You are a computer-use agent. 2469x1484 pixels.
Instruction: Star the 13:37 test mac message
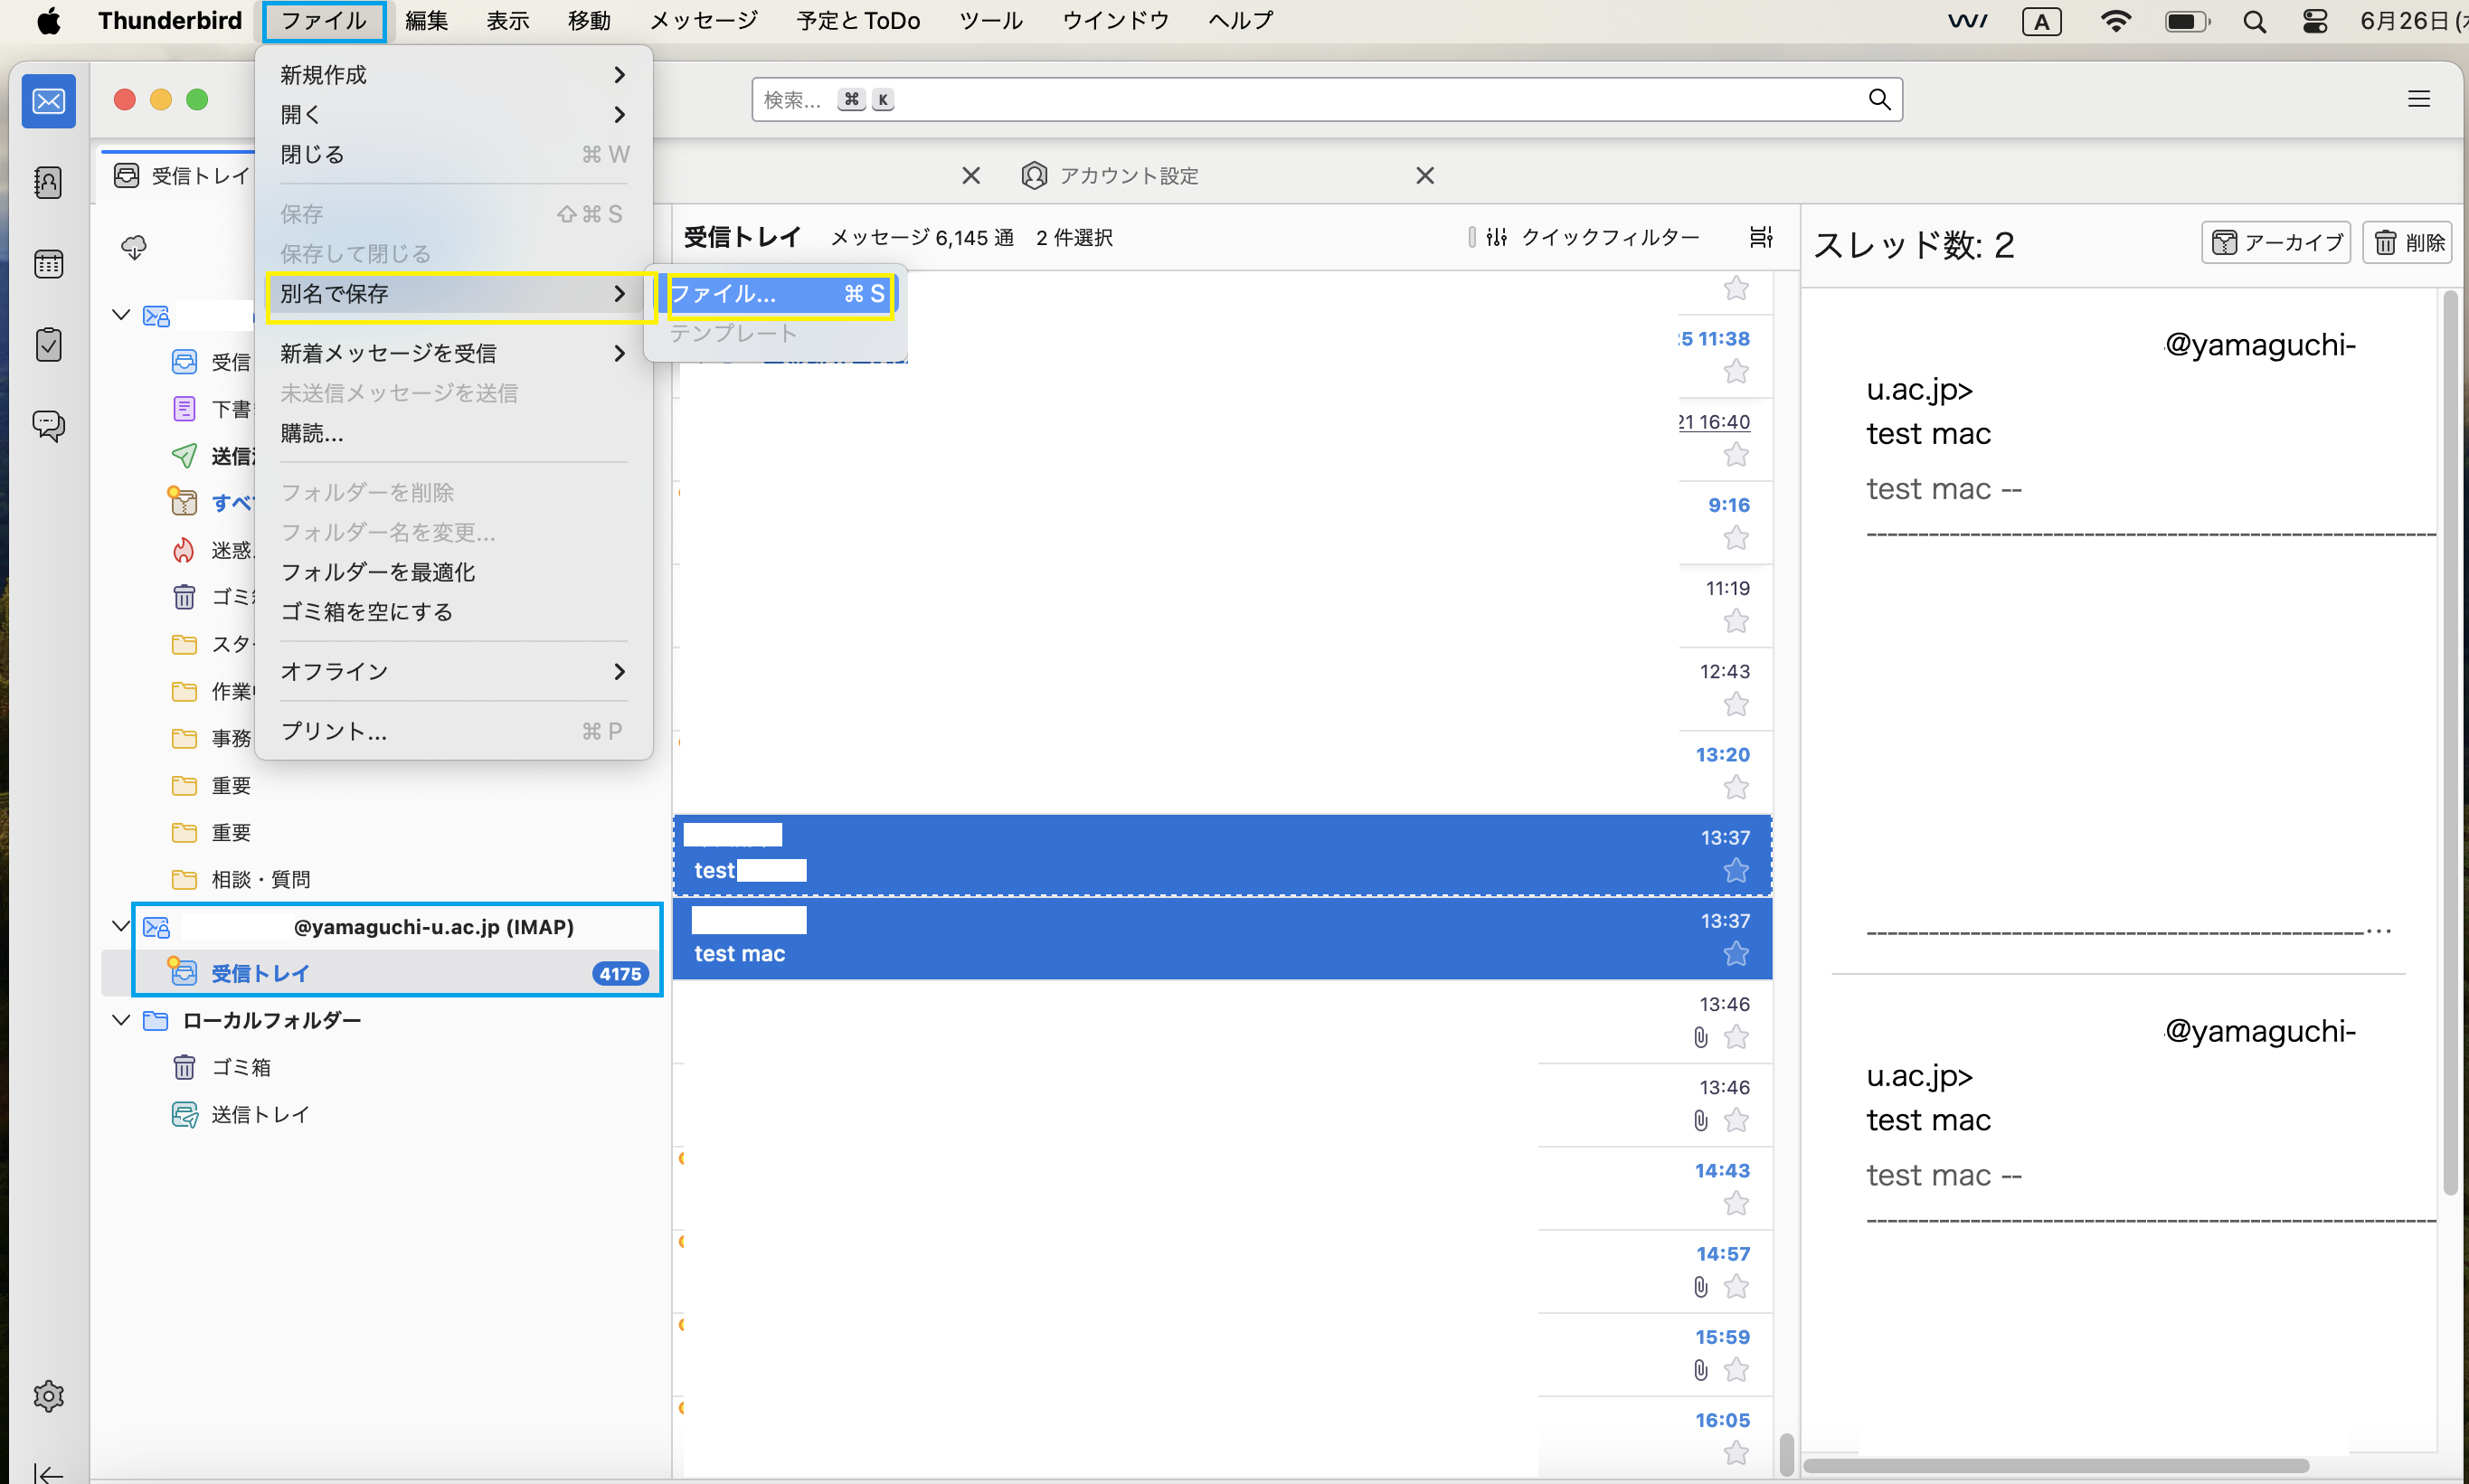1736,954
